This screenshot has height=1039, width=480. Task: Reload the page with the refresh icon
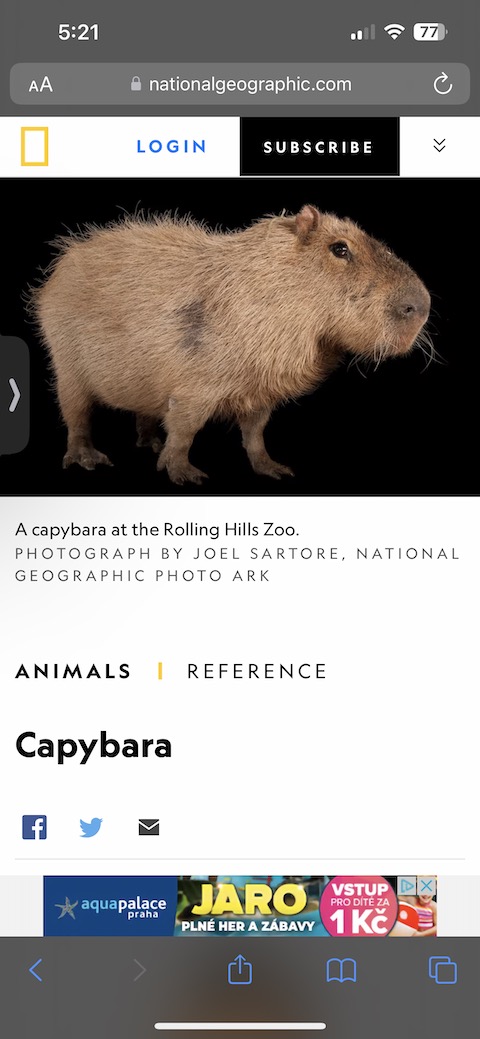tap(442, 84)
